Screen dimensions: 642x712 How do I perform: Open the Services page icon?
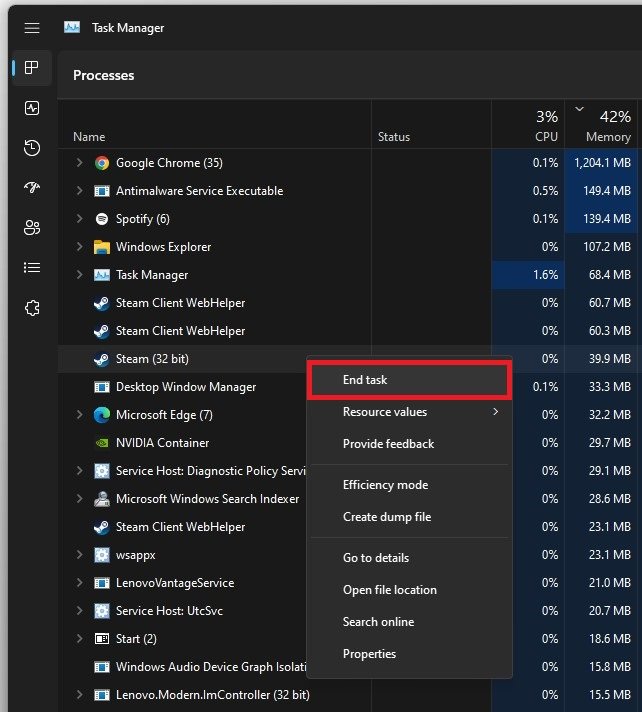tap(32, 308)
